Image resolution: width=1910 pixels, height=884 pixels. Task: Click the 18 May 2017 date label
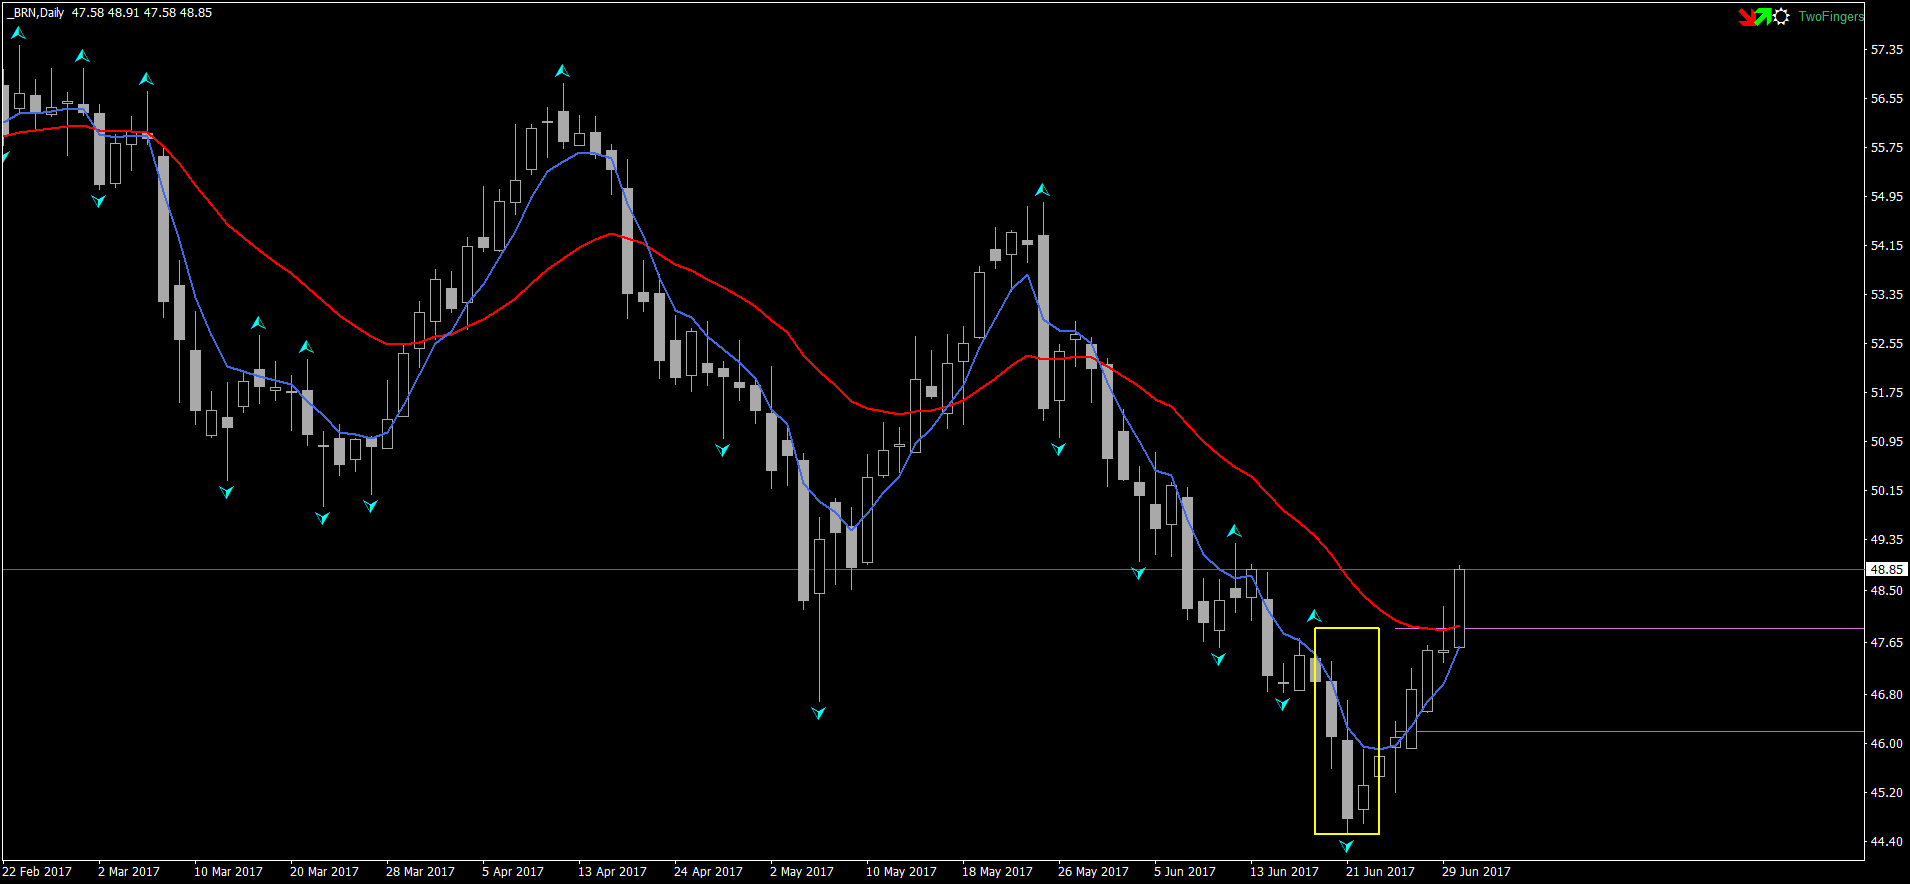pyautogui.click(x=997, y=871)
